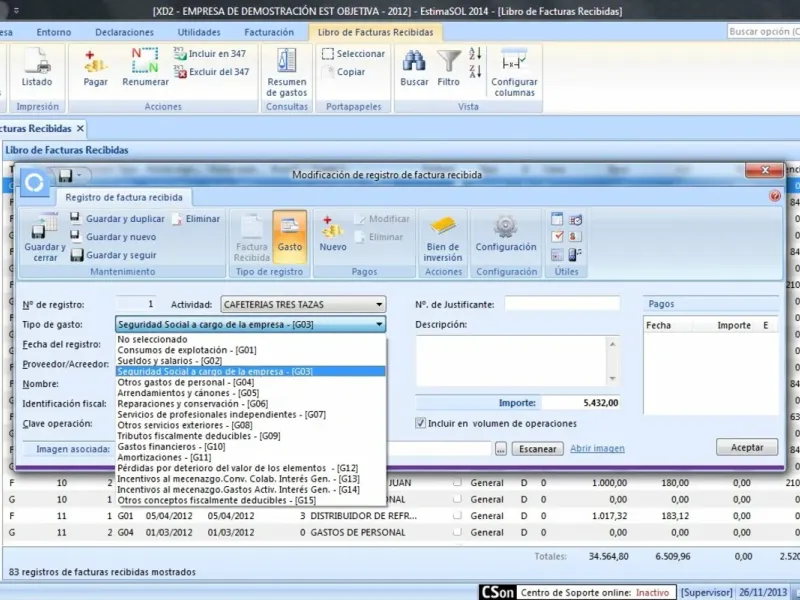Click the red help icon in the dialog
This screenshot has height=600, width=800.
click(x=774, y=196)
